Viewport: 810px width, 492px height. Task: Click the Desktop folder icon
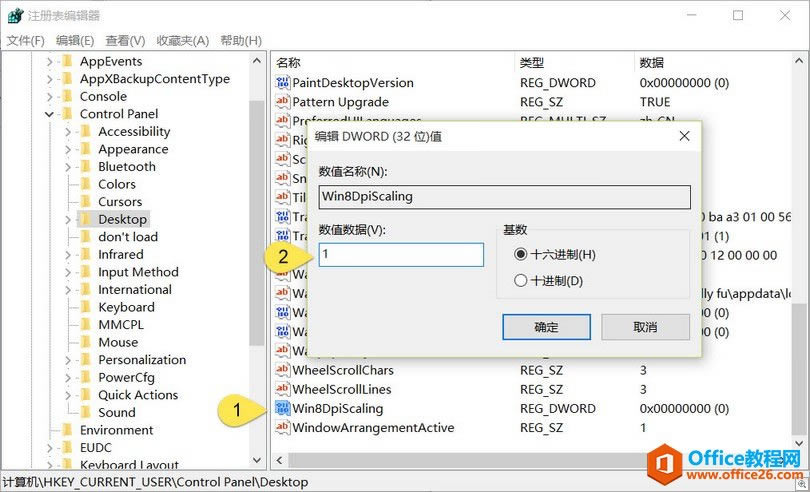[x=86, y=220]
